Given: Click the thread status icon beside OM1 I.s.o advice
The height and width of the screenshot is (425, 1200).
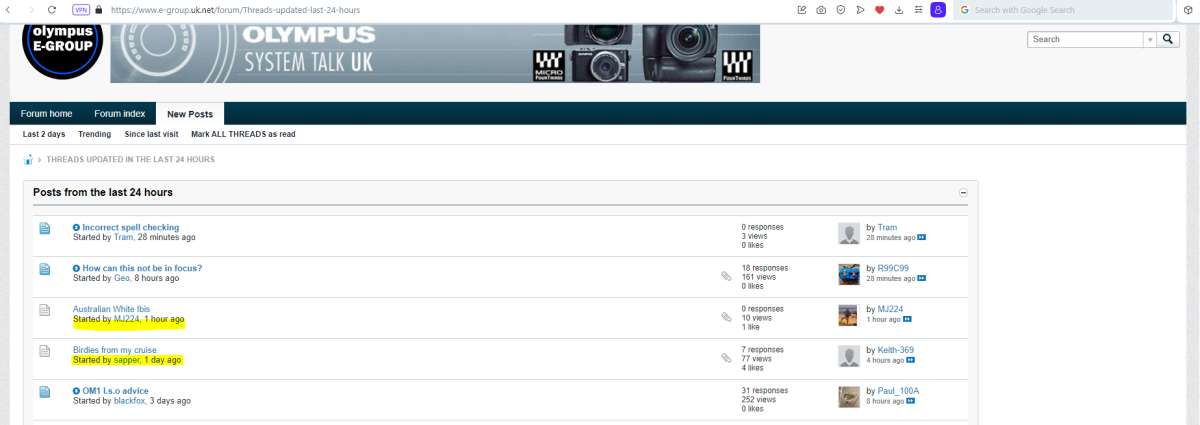Looking at the screenshot, I should 44,392.
